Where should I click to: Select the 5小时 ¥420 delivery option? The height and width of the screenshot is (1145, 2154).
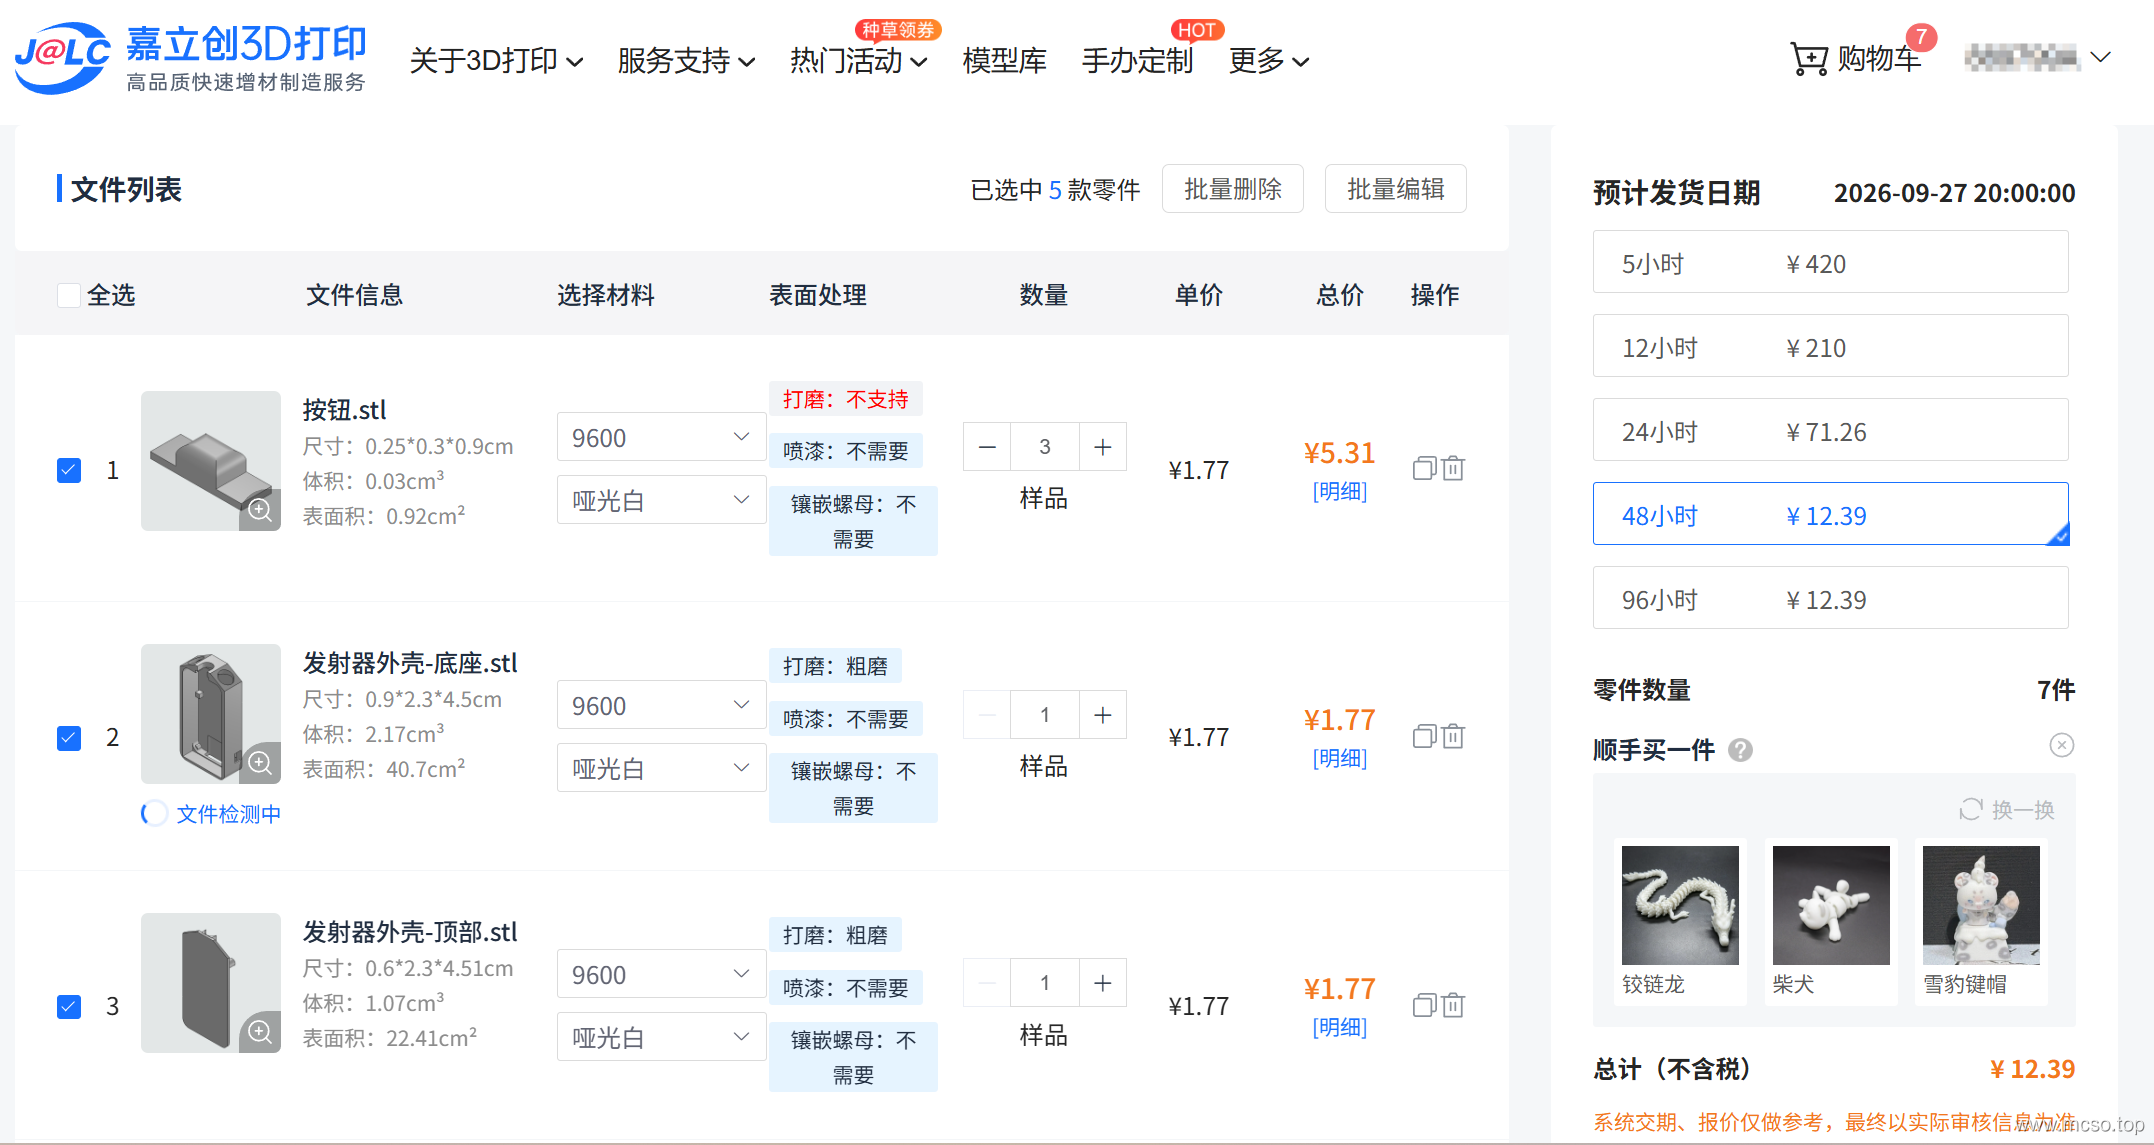[1830, 262]
